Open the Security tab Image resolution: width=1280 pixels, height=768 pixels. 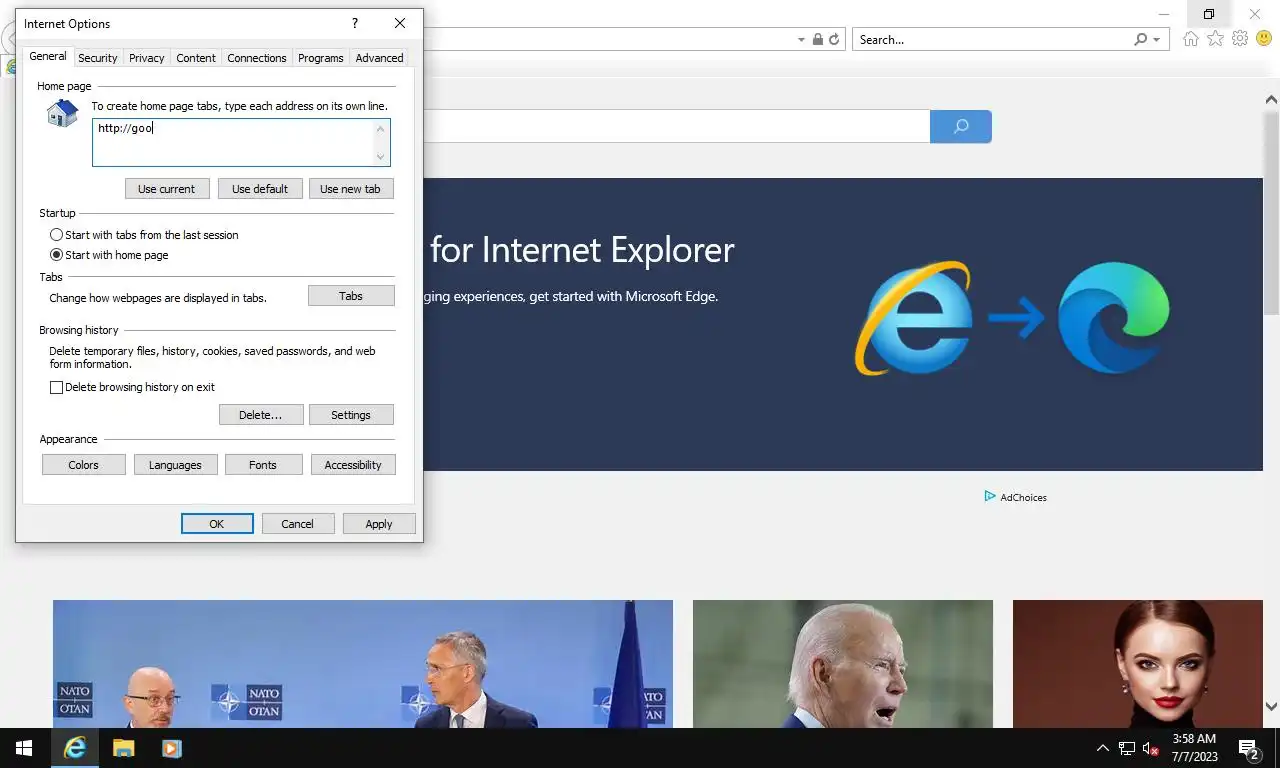pyautogui.click(x=98, y=58)
